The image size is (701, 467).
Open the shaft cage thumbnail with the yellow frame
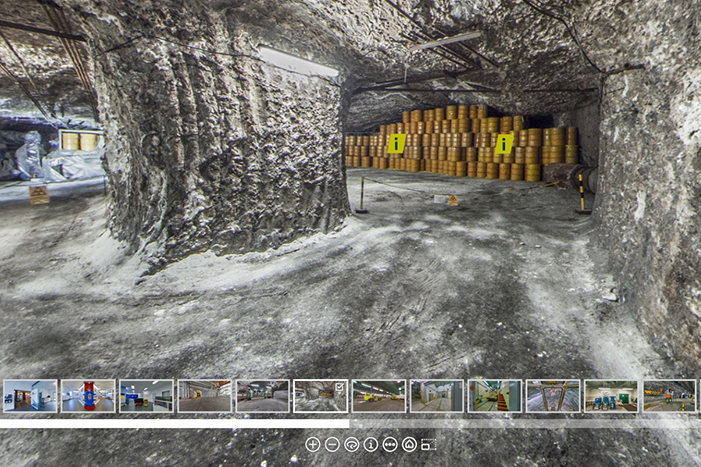pos(553,396)
